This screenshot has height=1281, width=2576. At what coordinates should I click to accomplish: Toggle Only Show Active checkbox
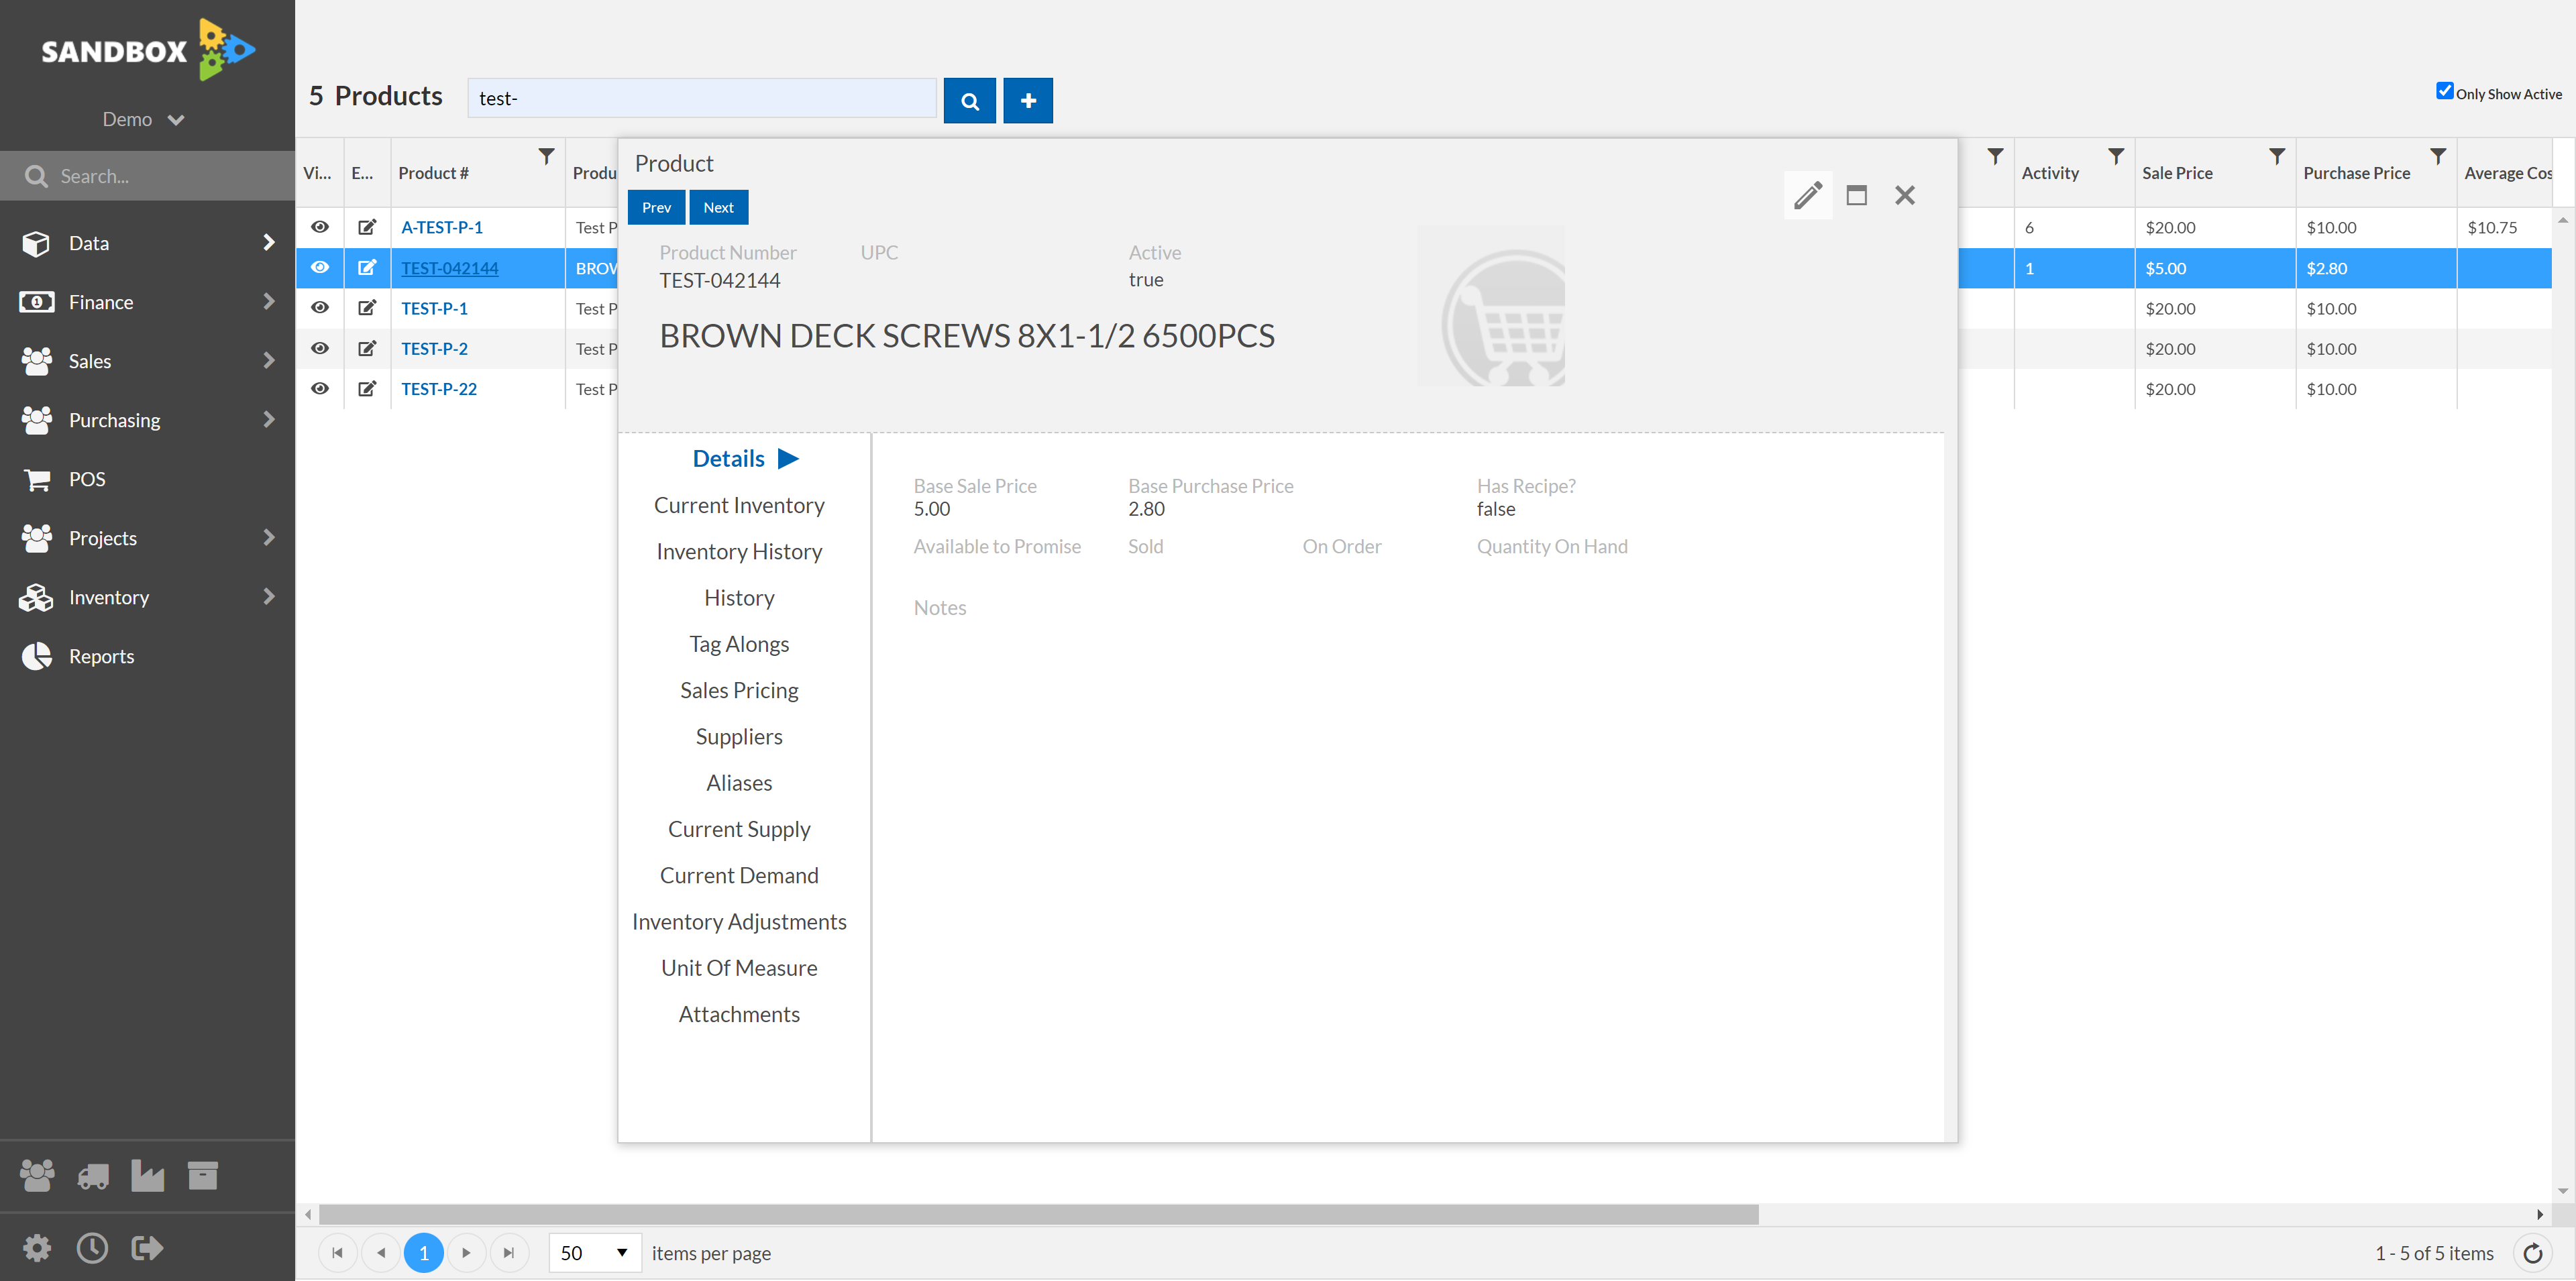click(x=2445, y=91)
